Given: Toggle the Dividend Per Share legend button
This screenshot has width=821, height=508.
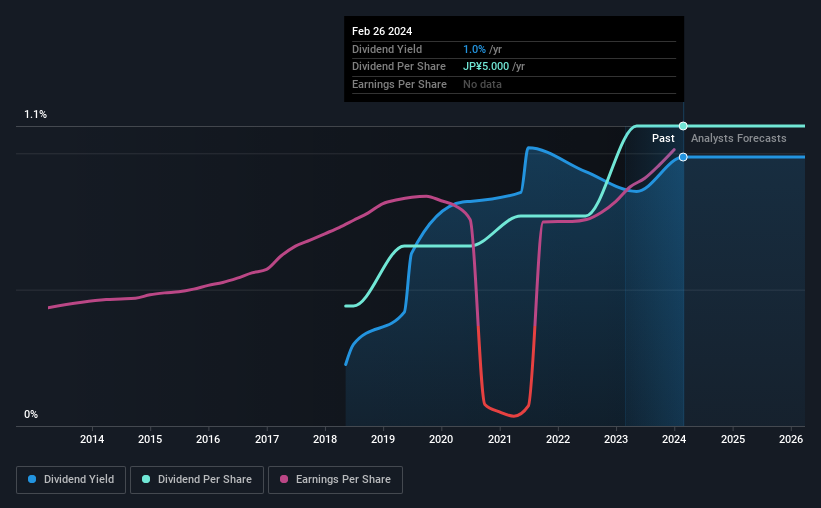Looking at the screenshot, I should 197,480.
